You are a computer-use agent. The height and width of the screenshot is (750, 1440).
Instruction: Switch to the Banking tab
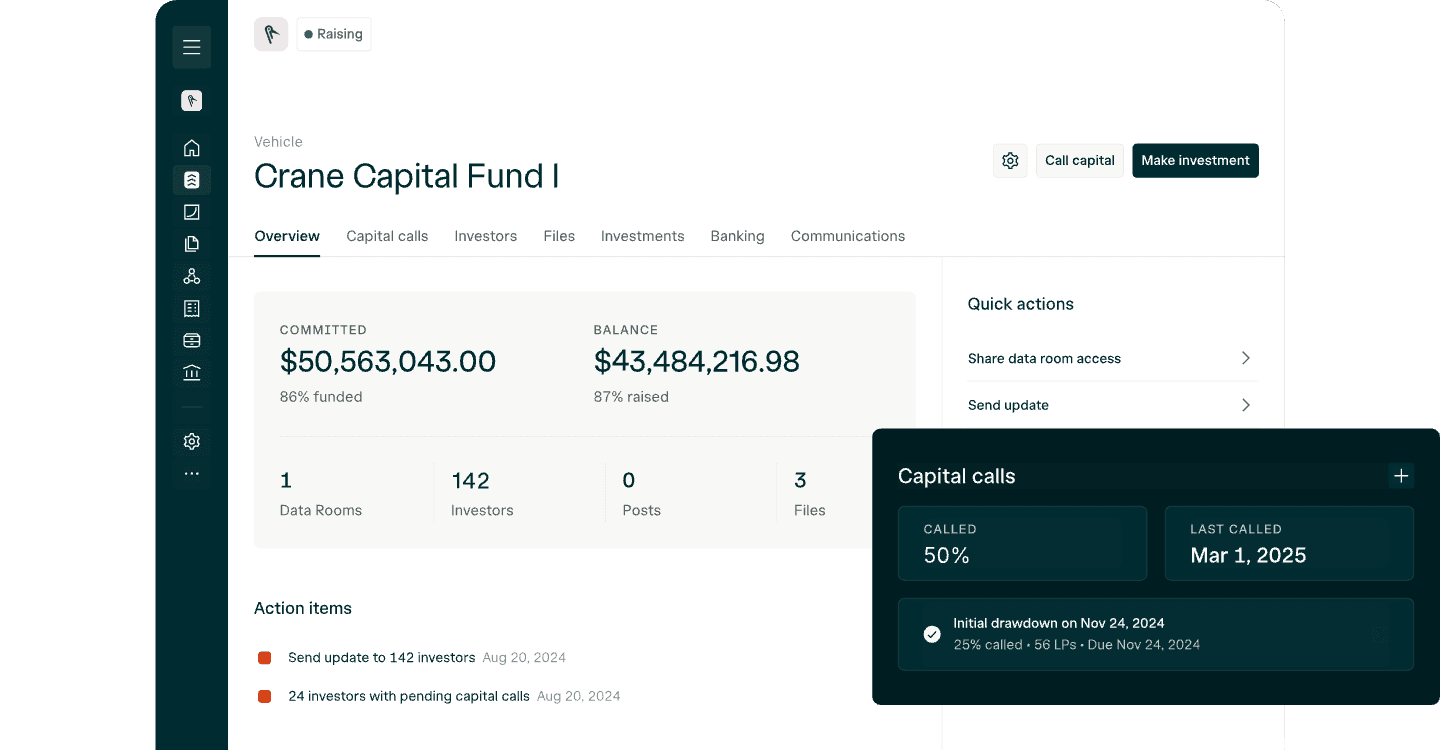(x=738, y=236)
